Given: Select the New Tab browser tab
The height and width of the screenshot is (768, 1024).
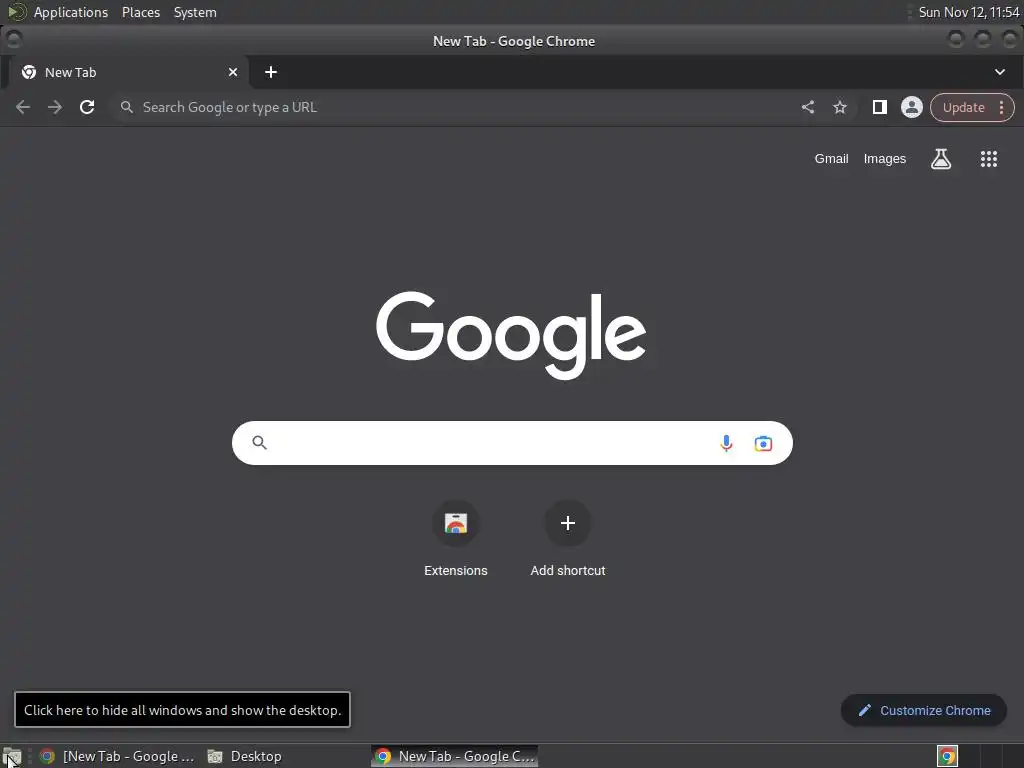Looking at the screenshot, I should click(x=129, y=72).
